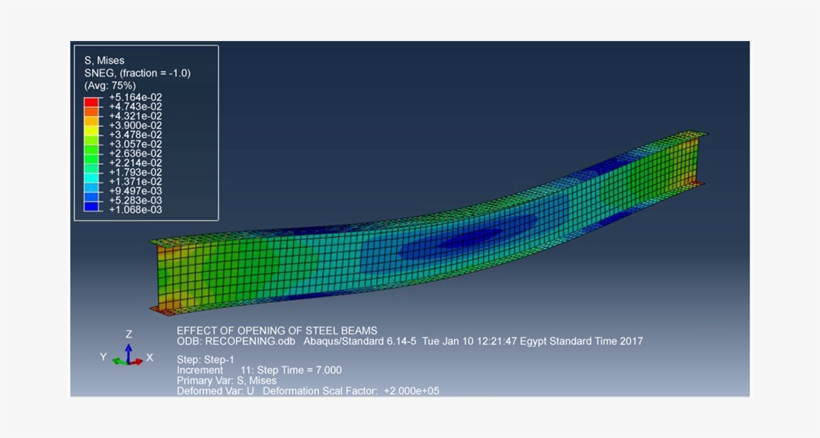Screen dimensions: 820x438
Task: Select the maximum legend value +5.164e-02
Action: (135, 97)
